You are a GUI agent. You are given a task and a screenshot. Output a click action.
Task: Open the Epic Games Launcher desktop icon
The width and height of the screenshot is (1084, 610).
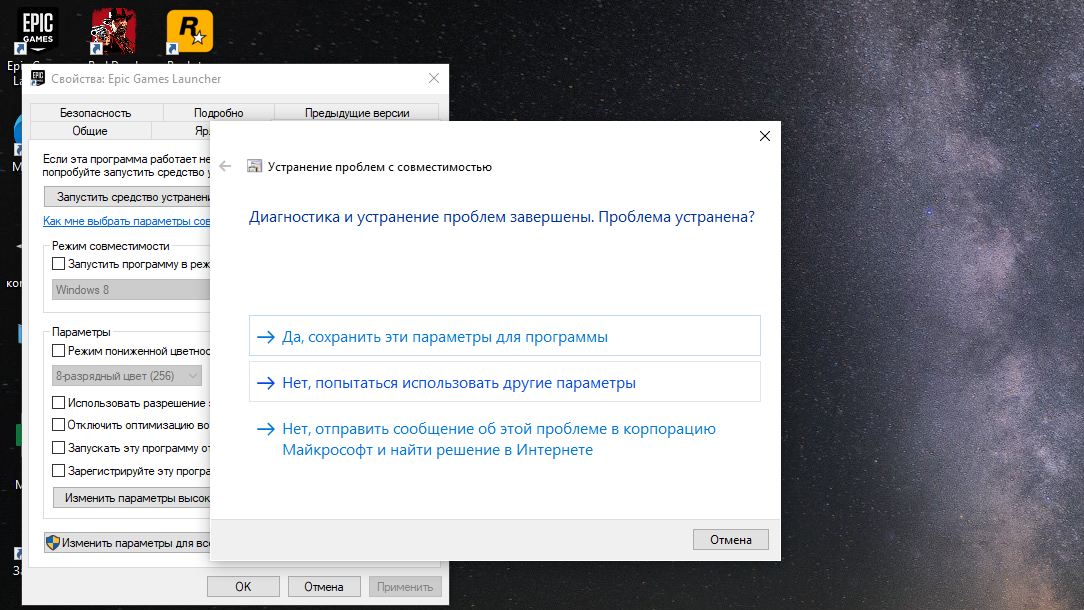coord(37,30)
